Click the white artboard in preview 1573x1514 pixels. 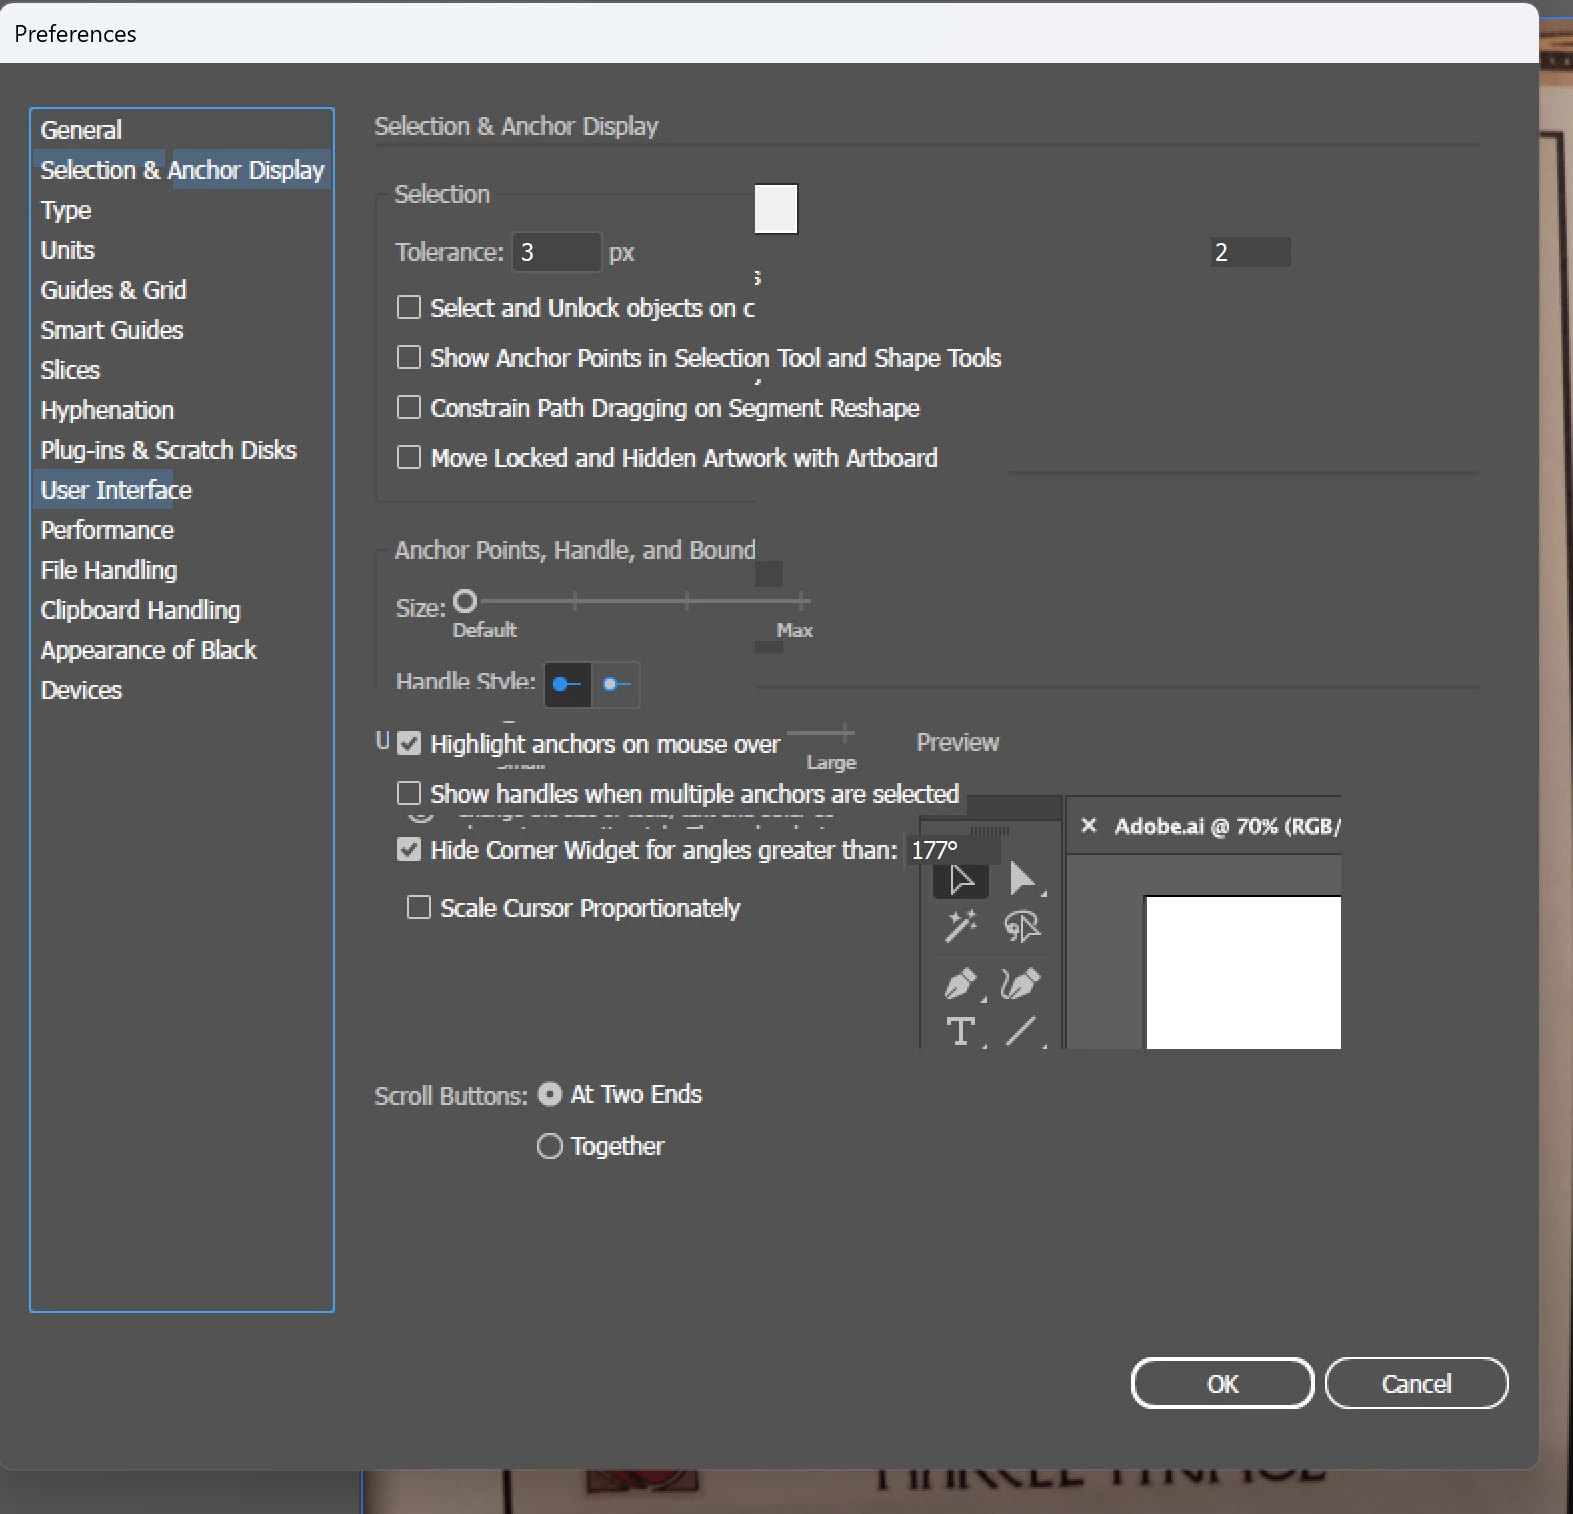point(1243,972)
